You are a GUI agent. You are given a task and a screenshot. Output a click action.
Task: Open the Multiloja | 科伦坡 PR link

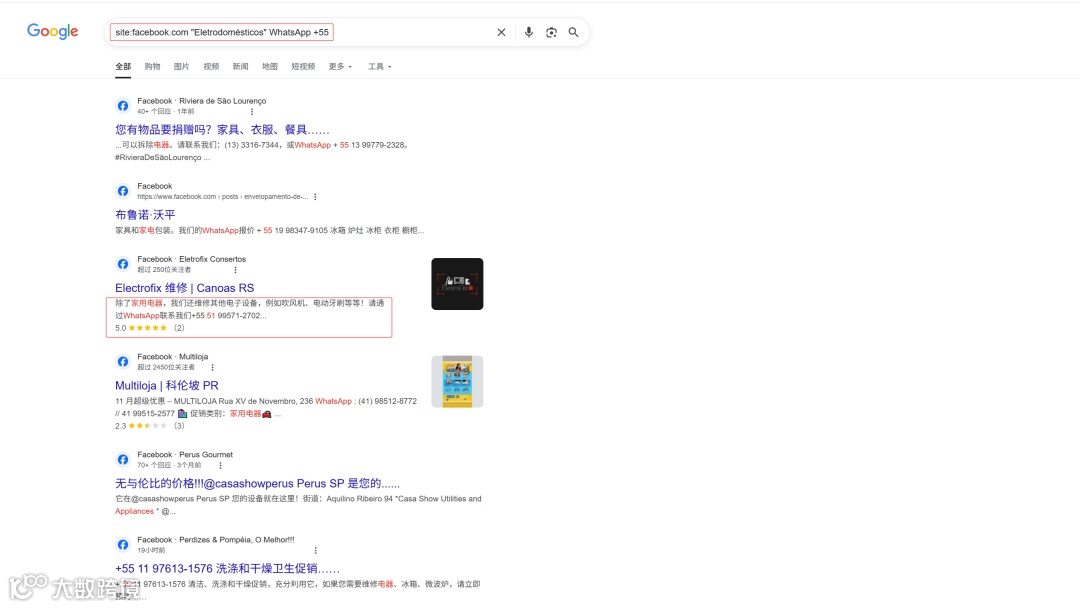(x=167, y=386)
